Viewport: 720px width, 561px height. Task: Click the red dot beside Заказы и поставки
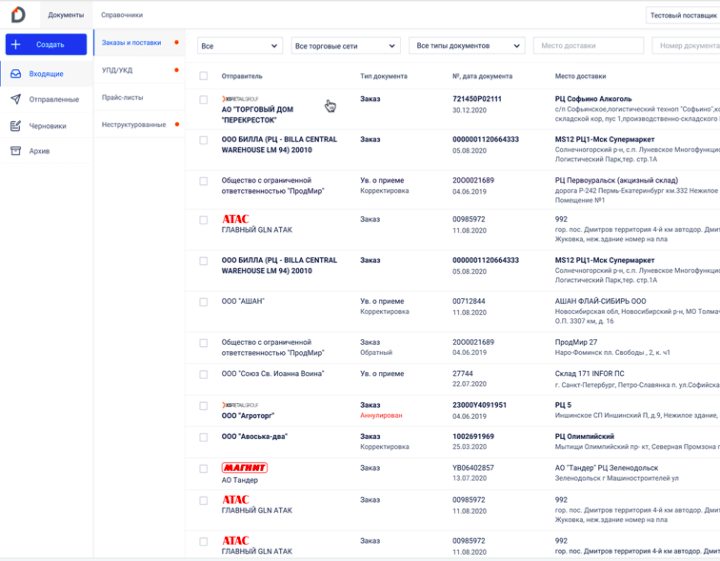(177, 42)
